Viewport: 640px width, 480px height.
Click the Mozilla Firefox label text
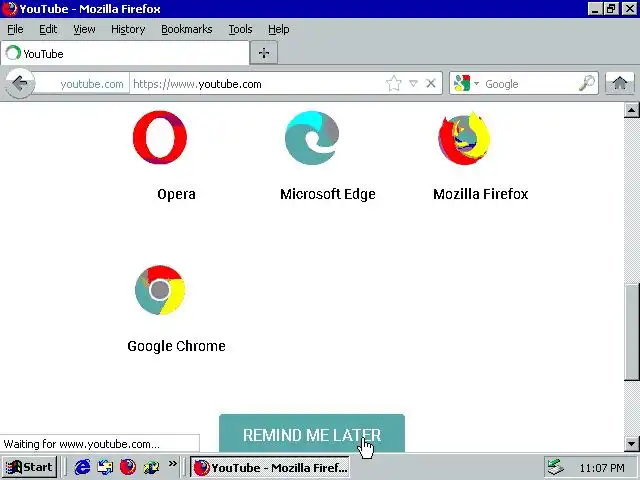(480, 194)
